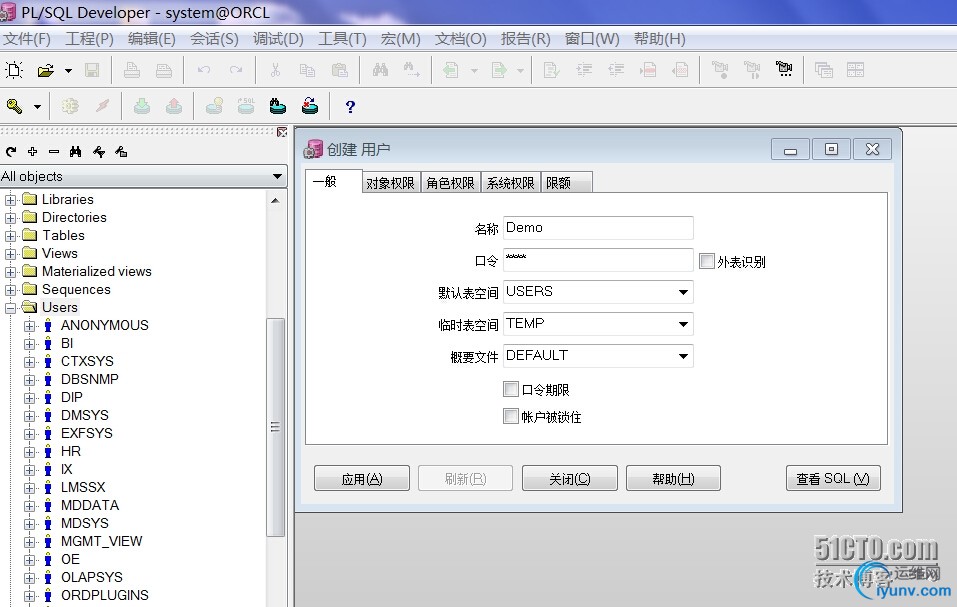Click the 刷新(R) button
The height and width of the screenshot is (607, 957).
pos(465,478)
